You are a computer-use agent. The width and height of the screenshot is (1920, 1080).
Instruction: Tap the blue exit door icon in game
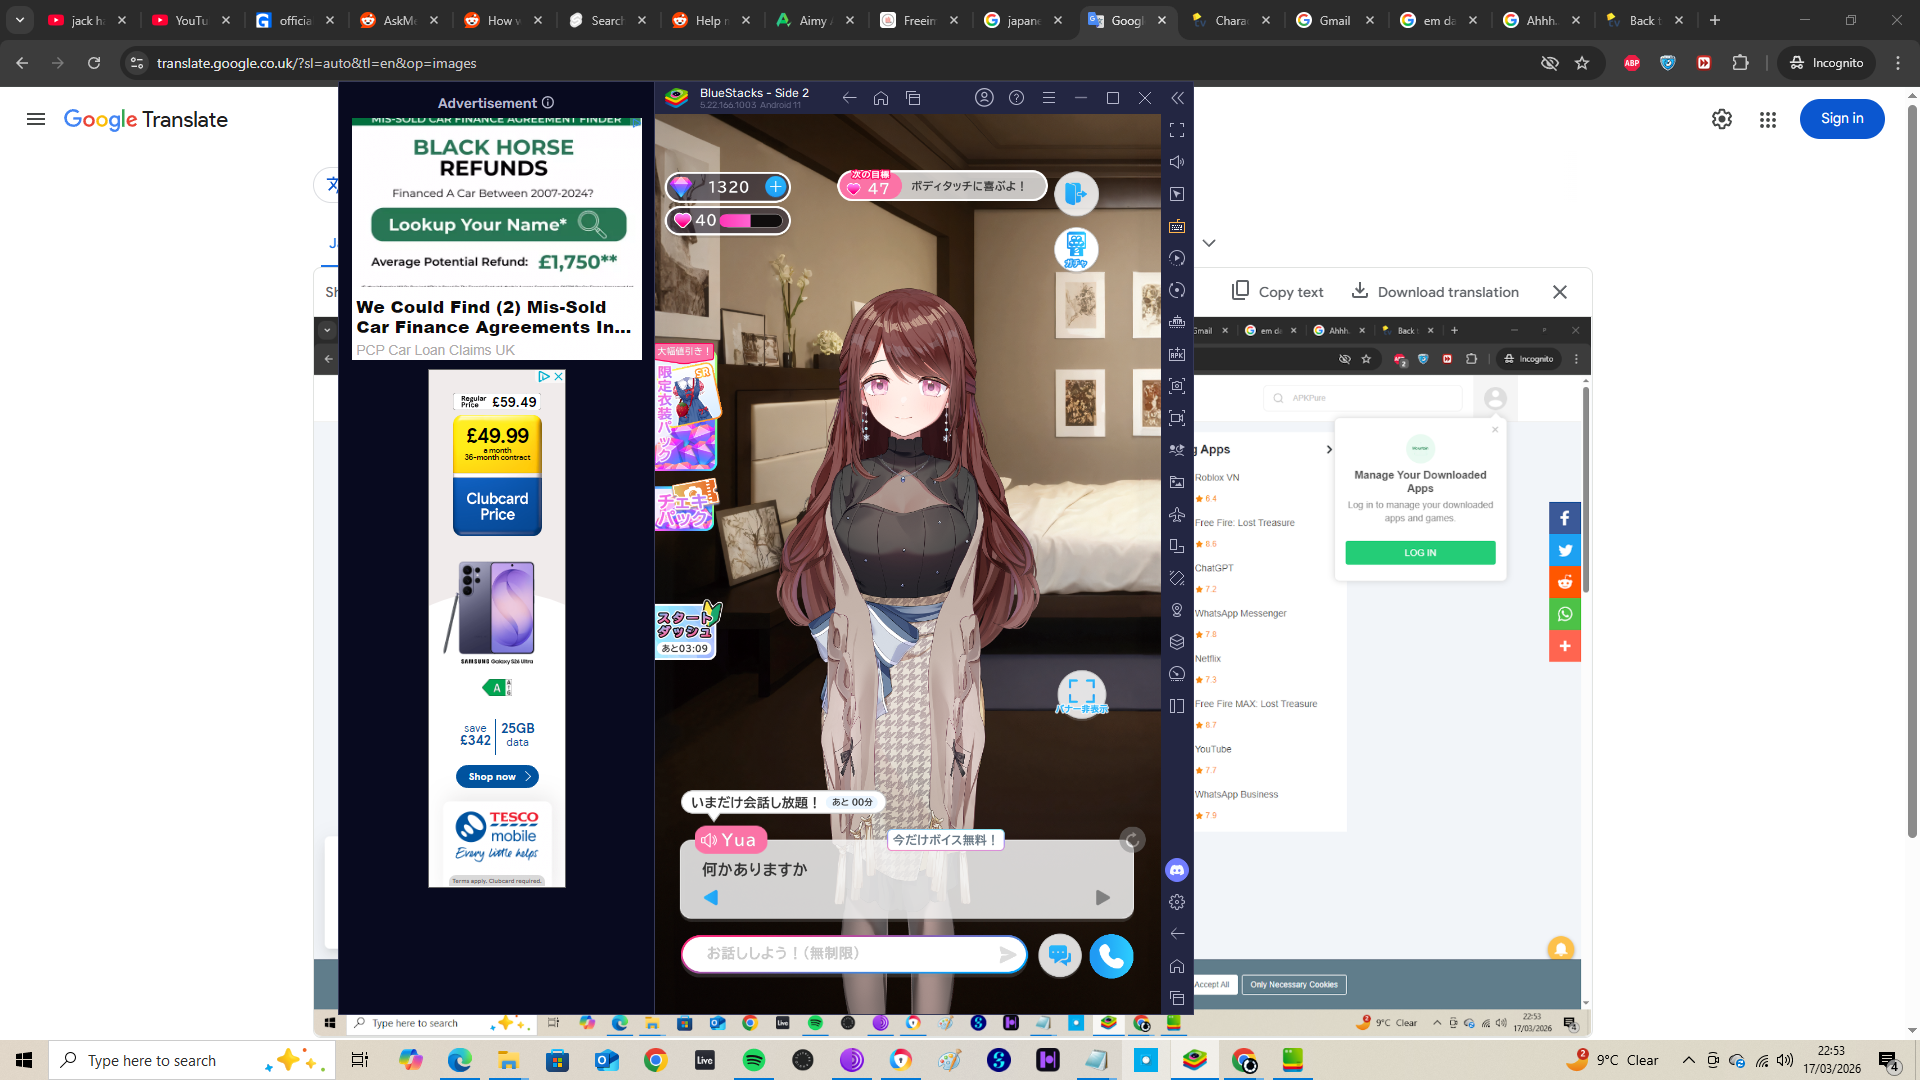(1076, 193)
